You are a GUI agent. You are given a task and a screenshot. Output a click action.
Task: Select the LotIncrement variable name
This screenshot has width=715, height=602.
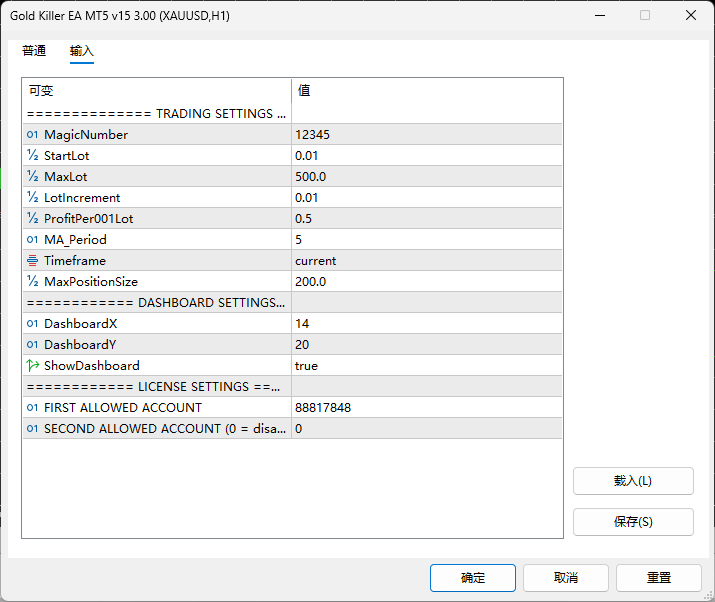[82, 197]
